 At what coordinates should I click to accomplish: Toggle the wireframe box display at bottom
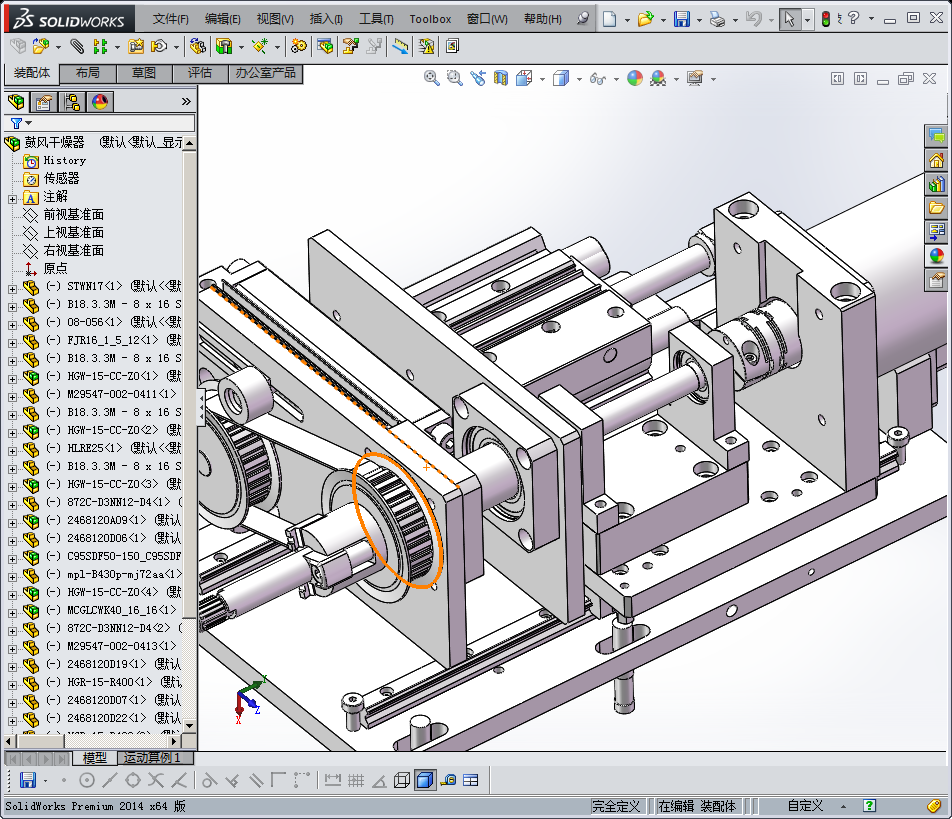pos(401,780)
